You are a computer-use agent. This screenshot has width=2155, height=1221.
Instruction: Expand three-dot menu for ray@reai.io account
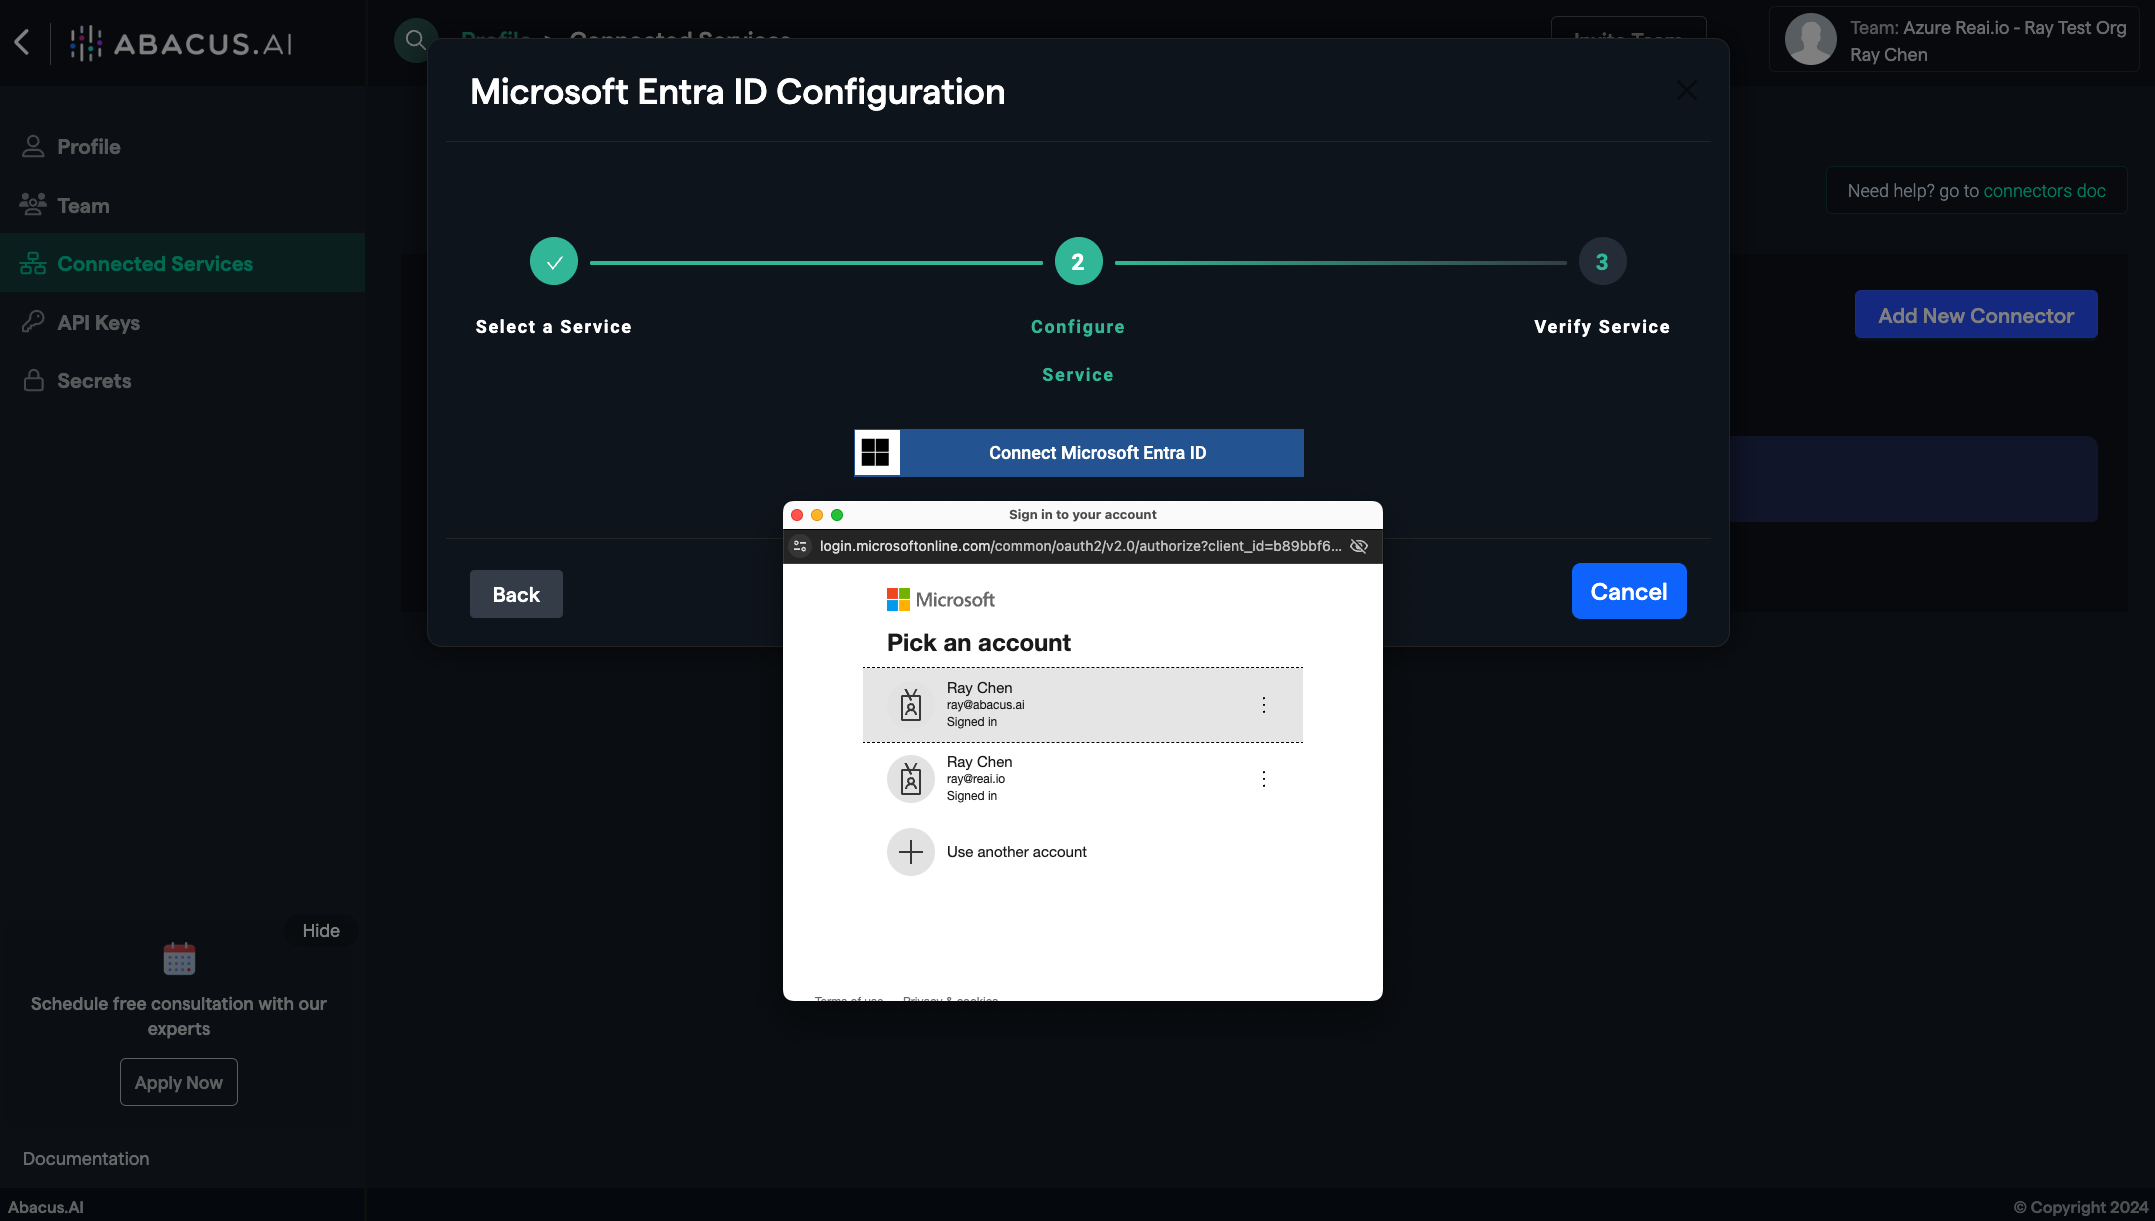(1263, 778)
